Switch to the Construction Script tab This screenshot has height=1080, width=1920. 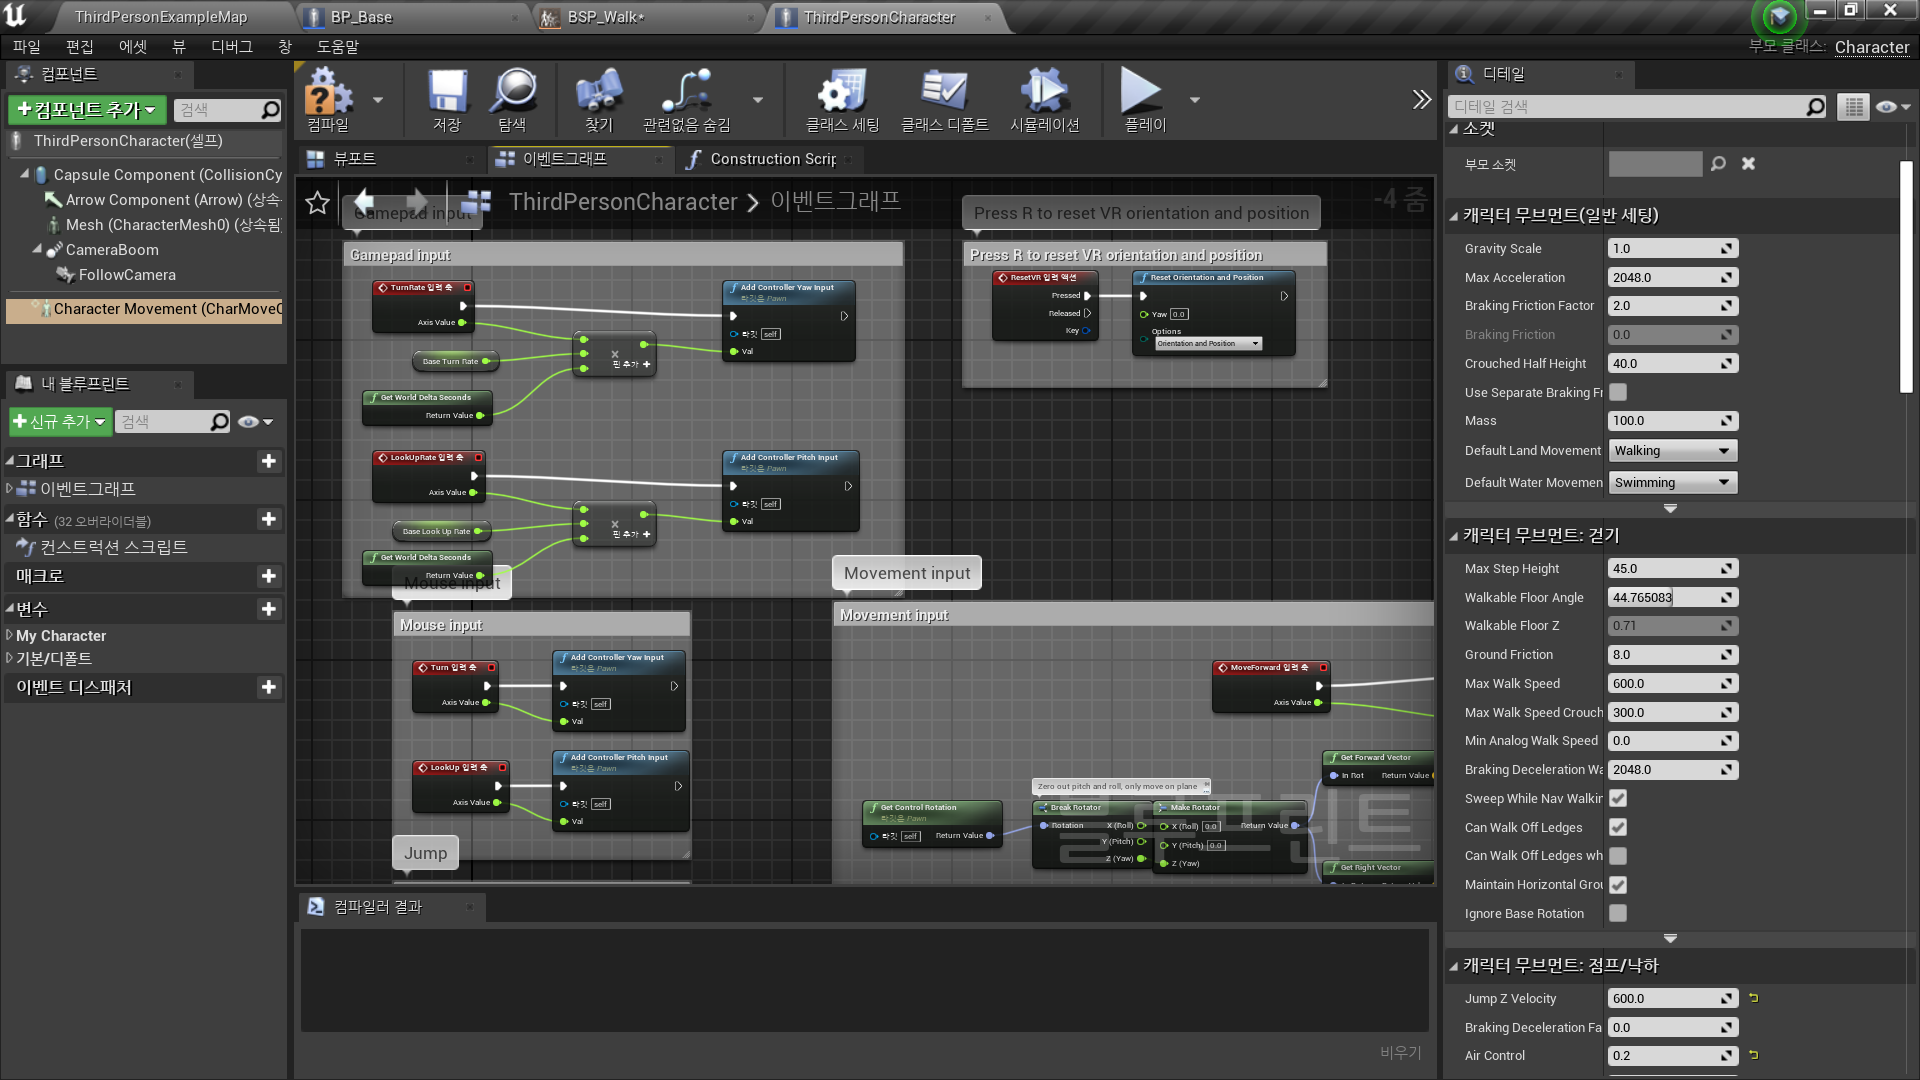(772, 159)
